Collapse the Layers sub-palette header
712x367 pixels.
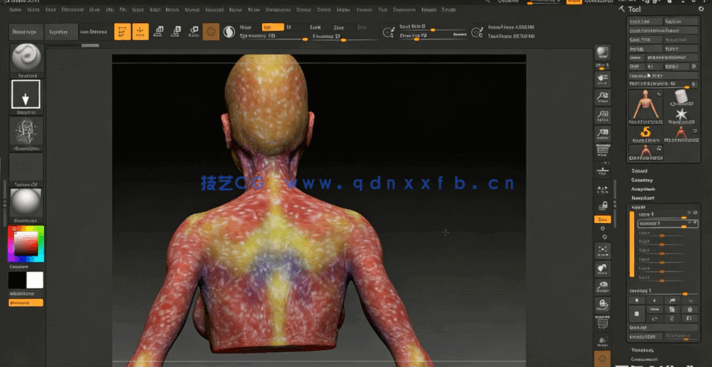(639, 206)
